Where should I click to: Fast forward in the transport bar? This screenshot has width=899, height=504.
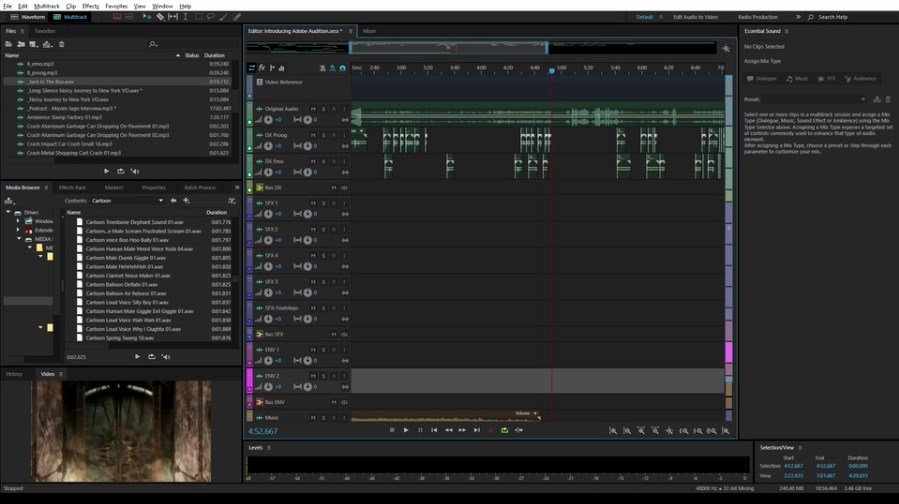pyautogui.click(x=462, y=430)
